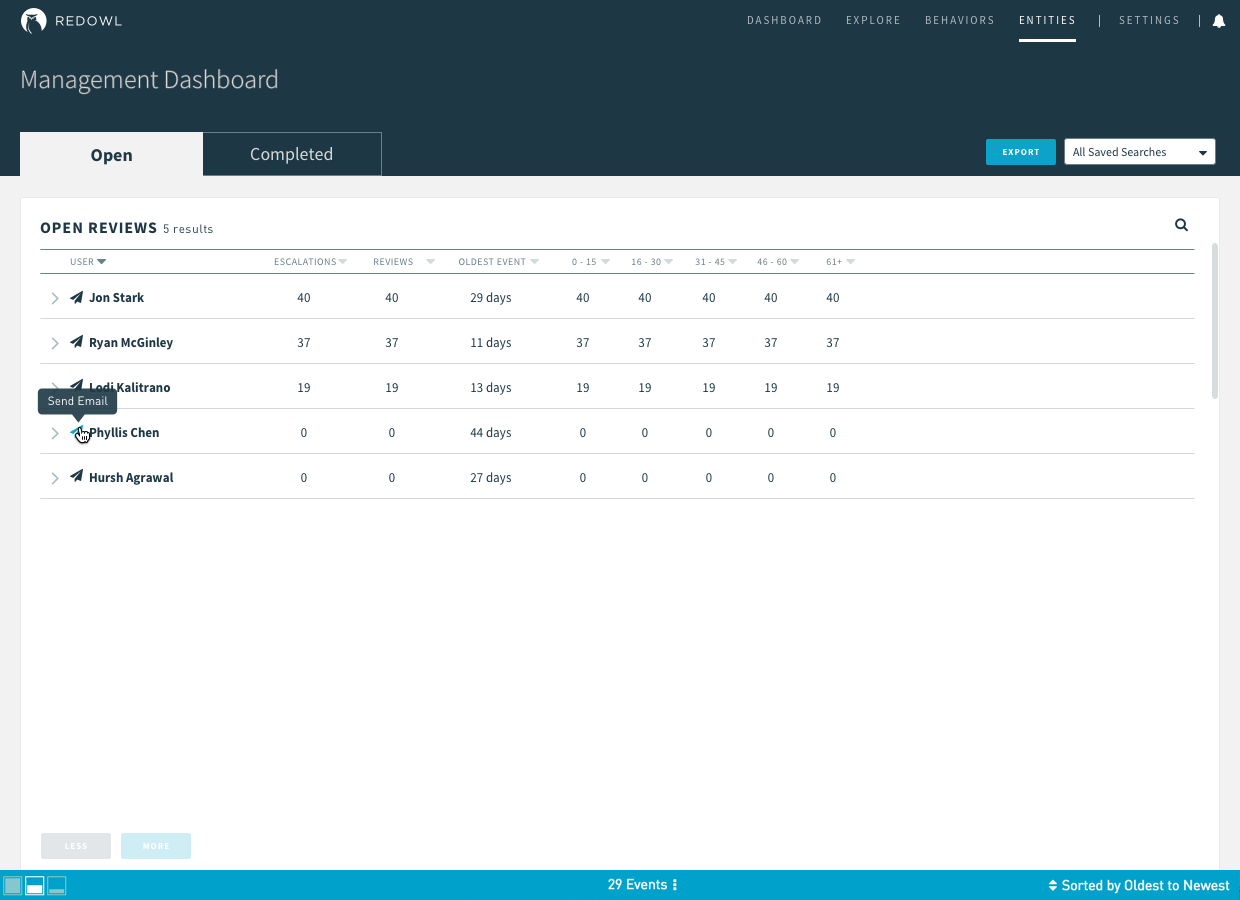Click the 13 days oldest event cell
The width and height of the screenshot is (1240, 900).
(491, 388)
